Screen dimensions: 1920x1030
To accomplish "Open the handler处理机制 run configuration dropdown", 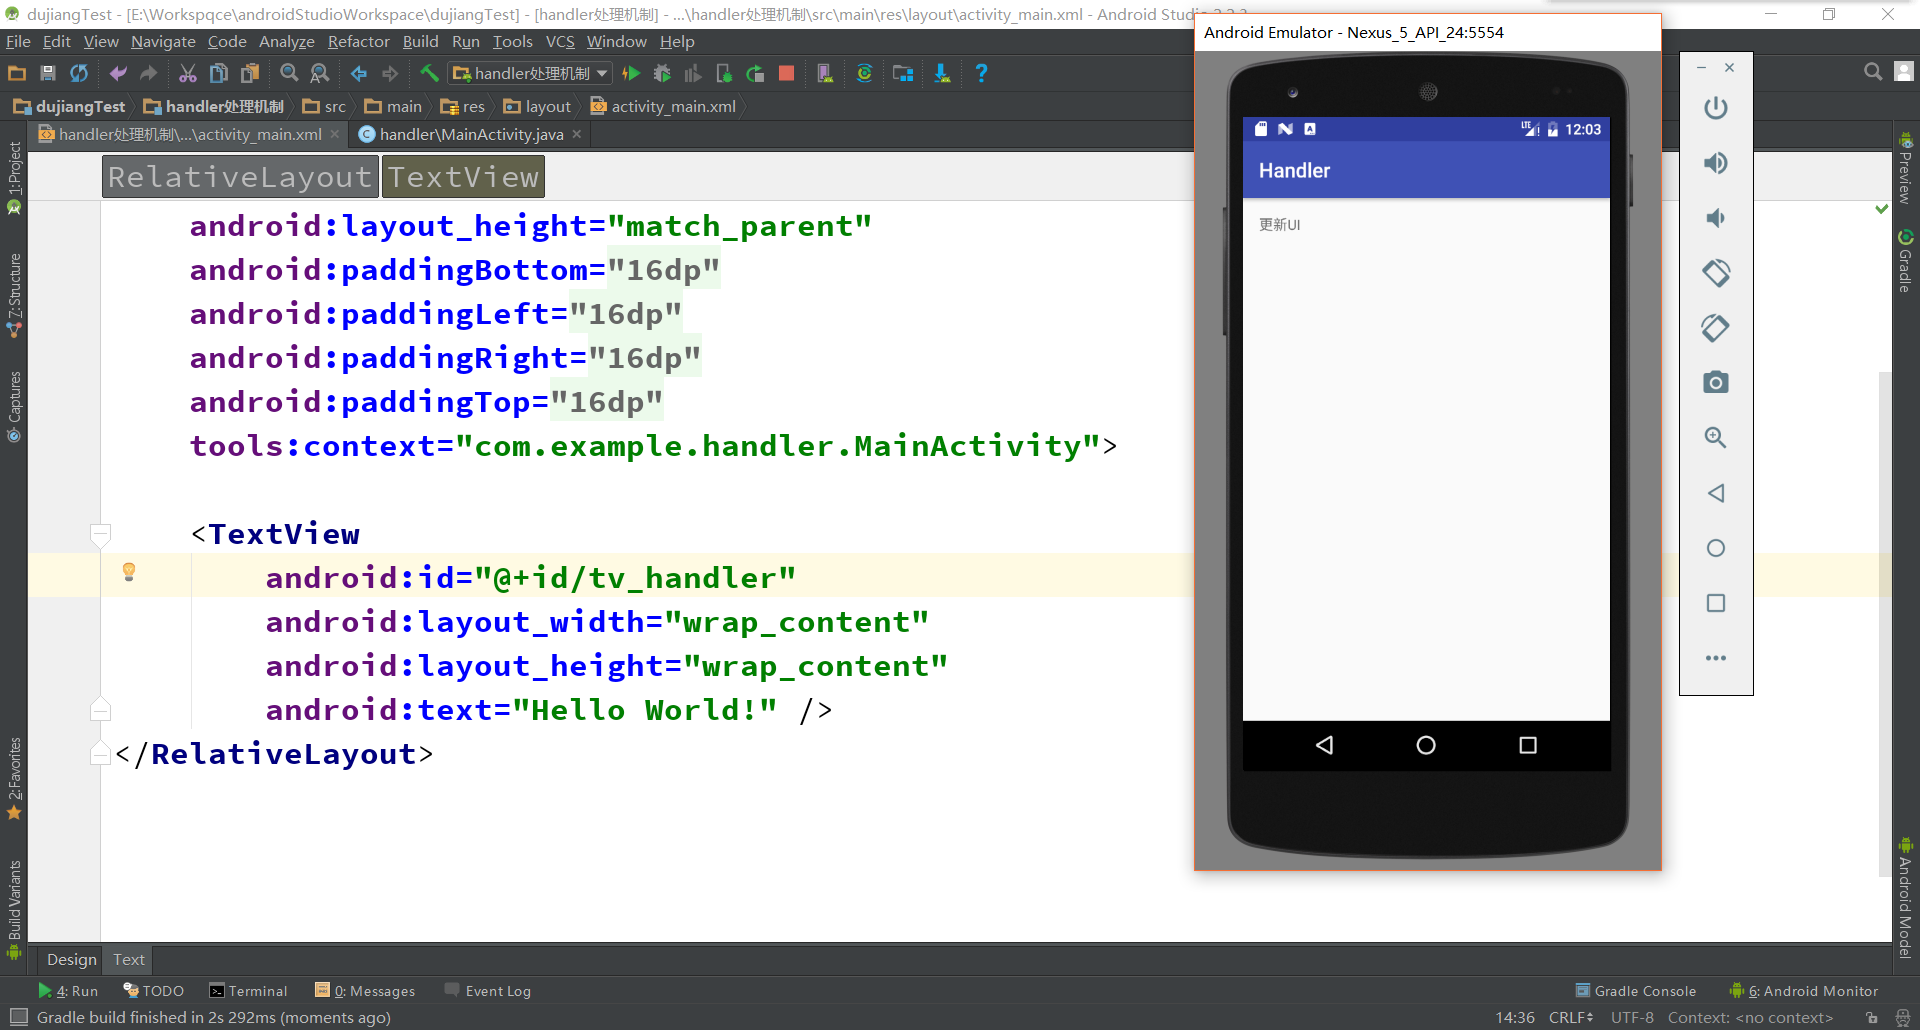I will [x=530, y=73].
